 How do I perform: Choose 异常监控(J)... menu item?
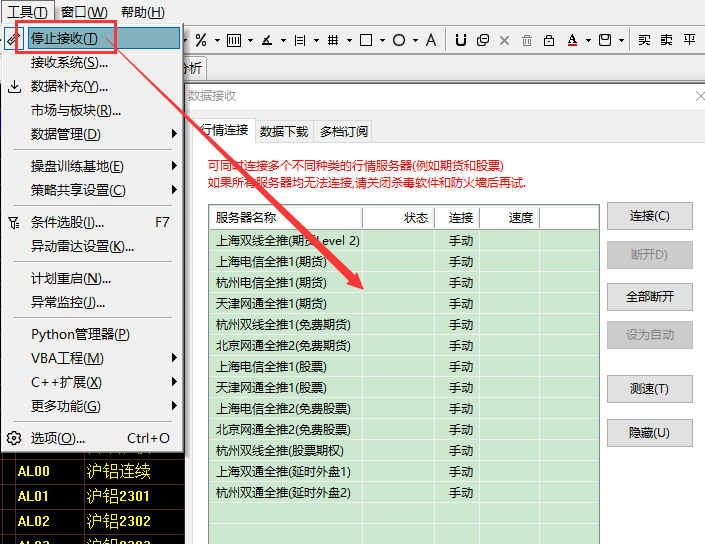click(92, 303)
